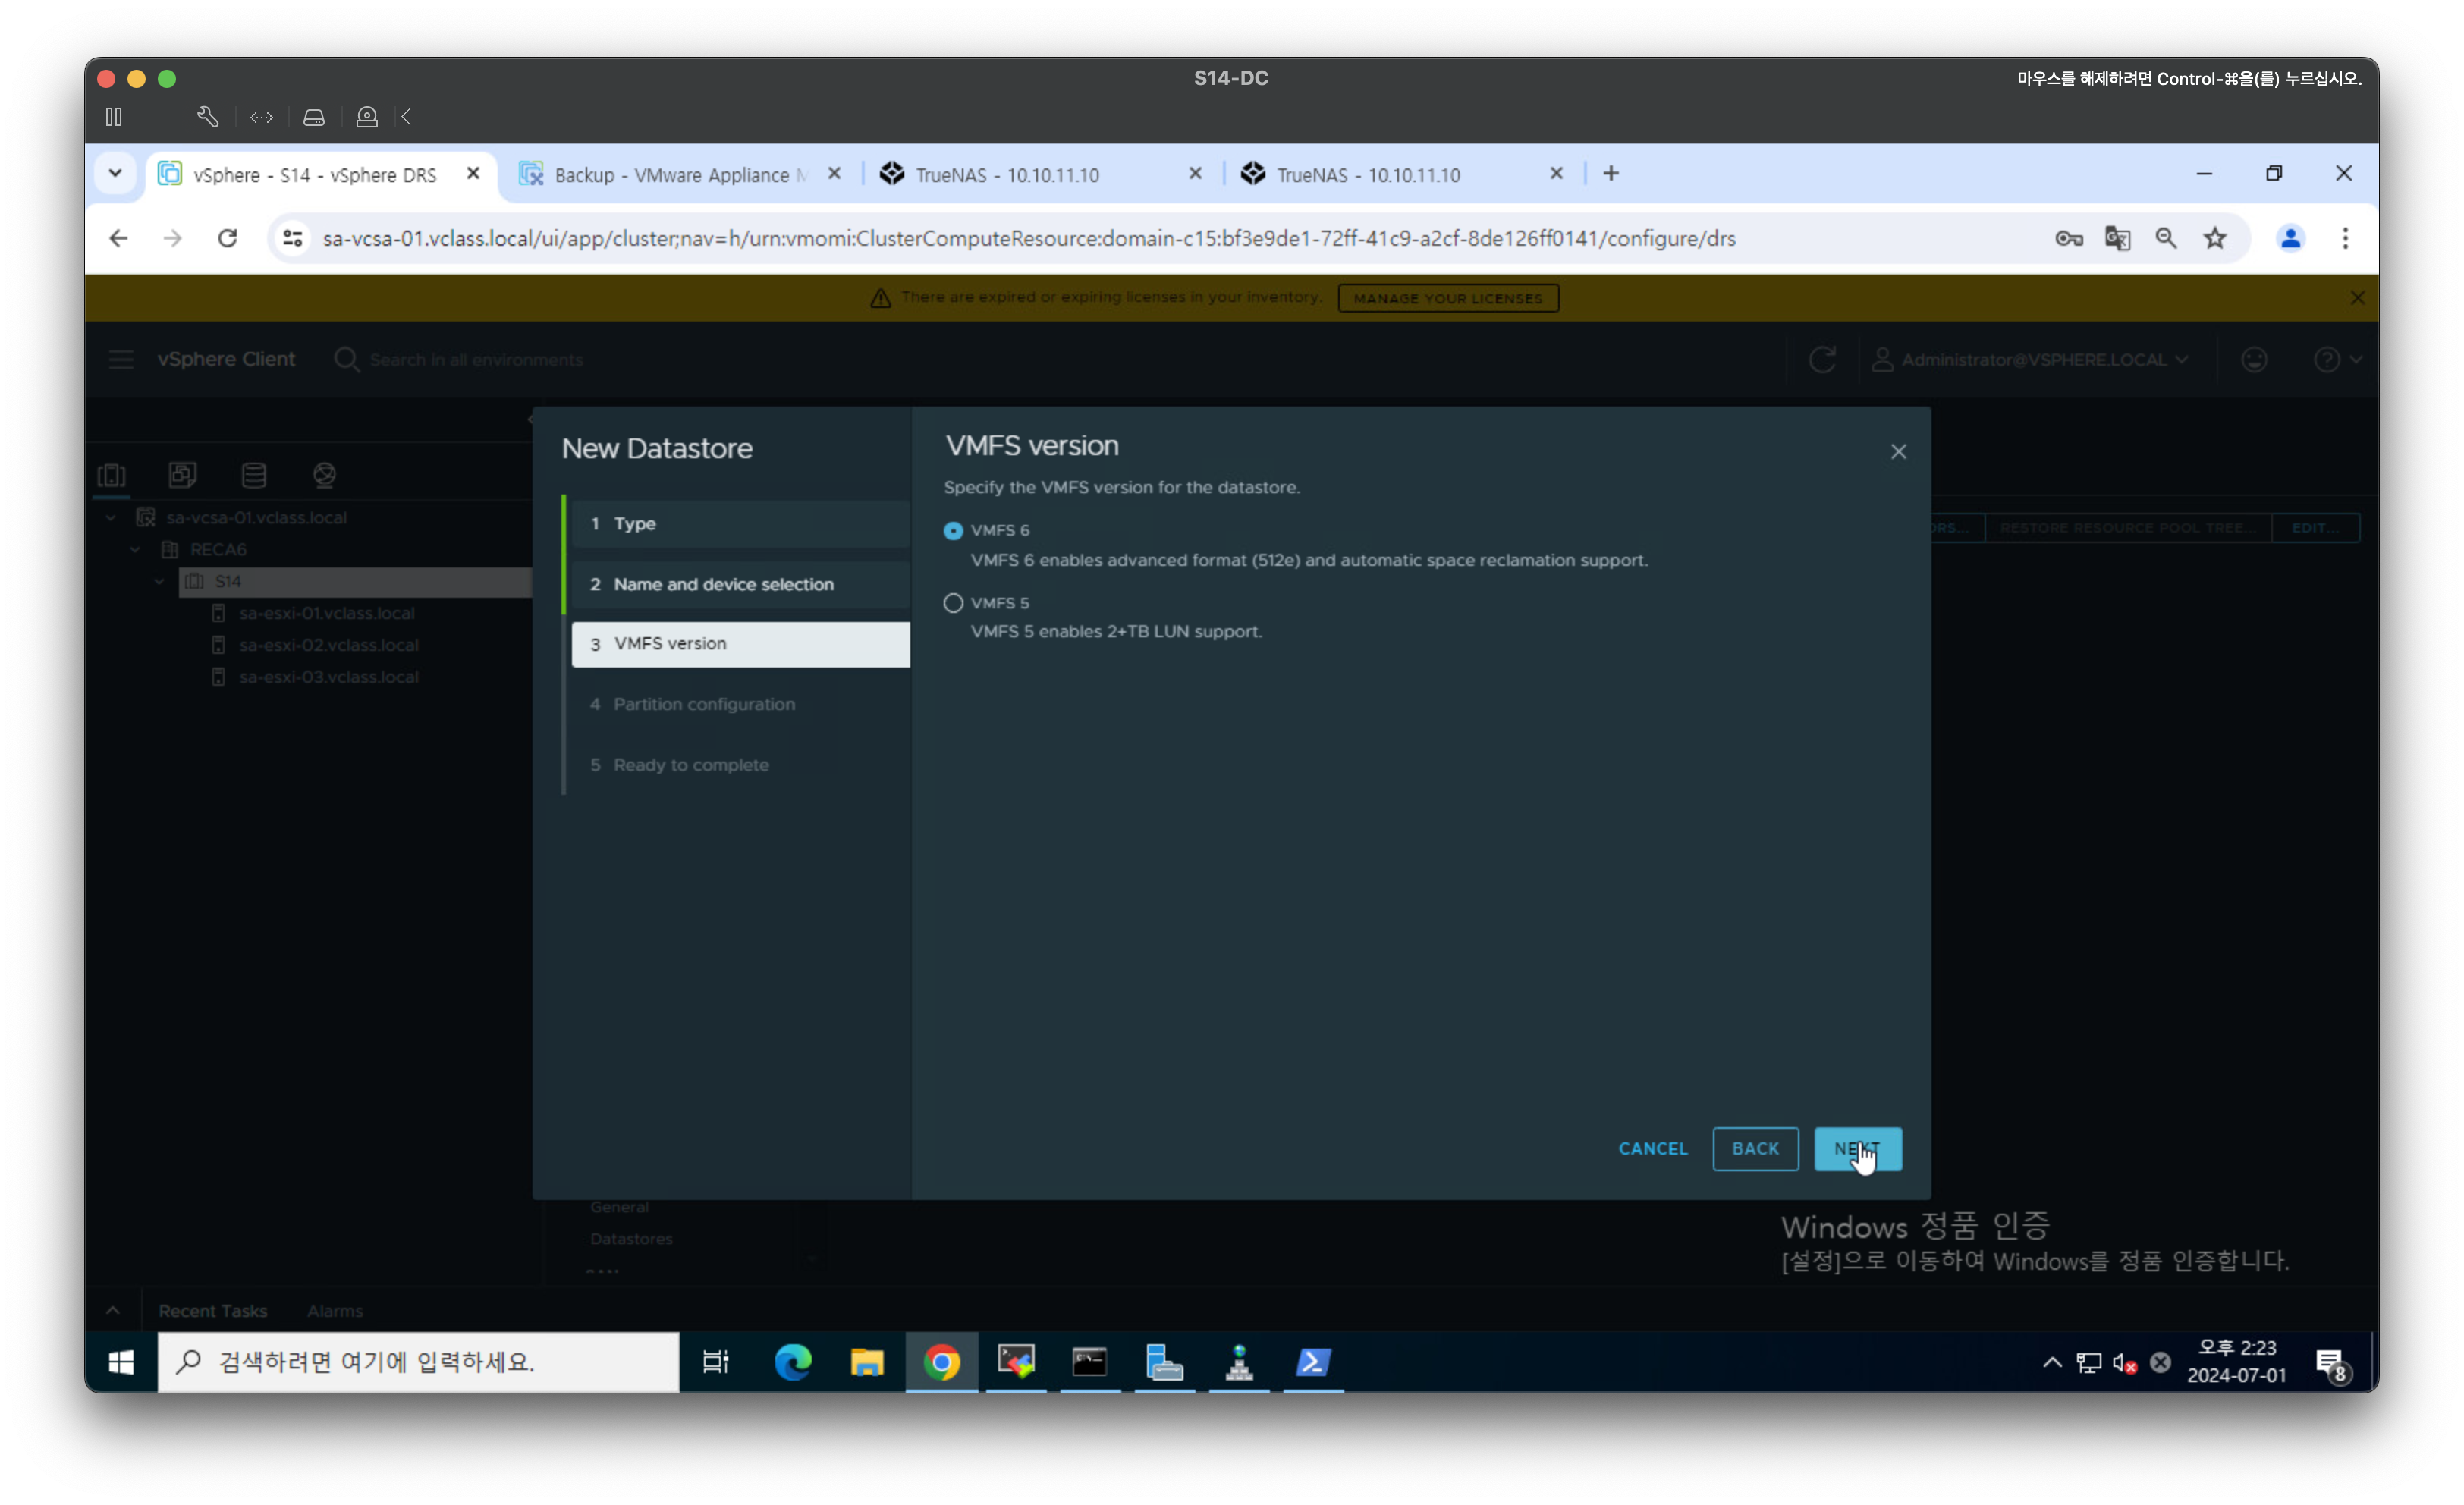Bookmark page with star icon
Viewport: 2464px width, 1505px height.
(x=2215, y=238)
